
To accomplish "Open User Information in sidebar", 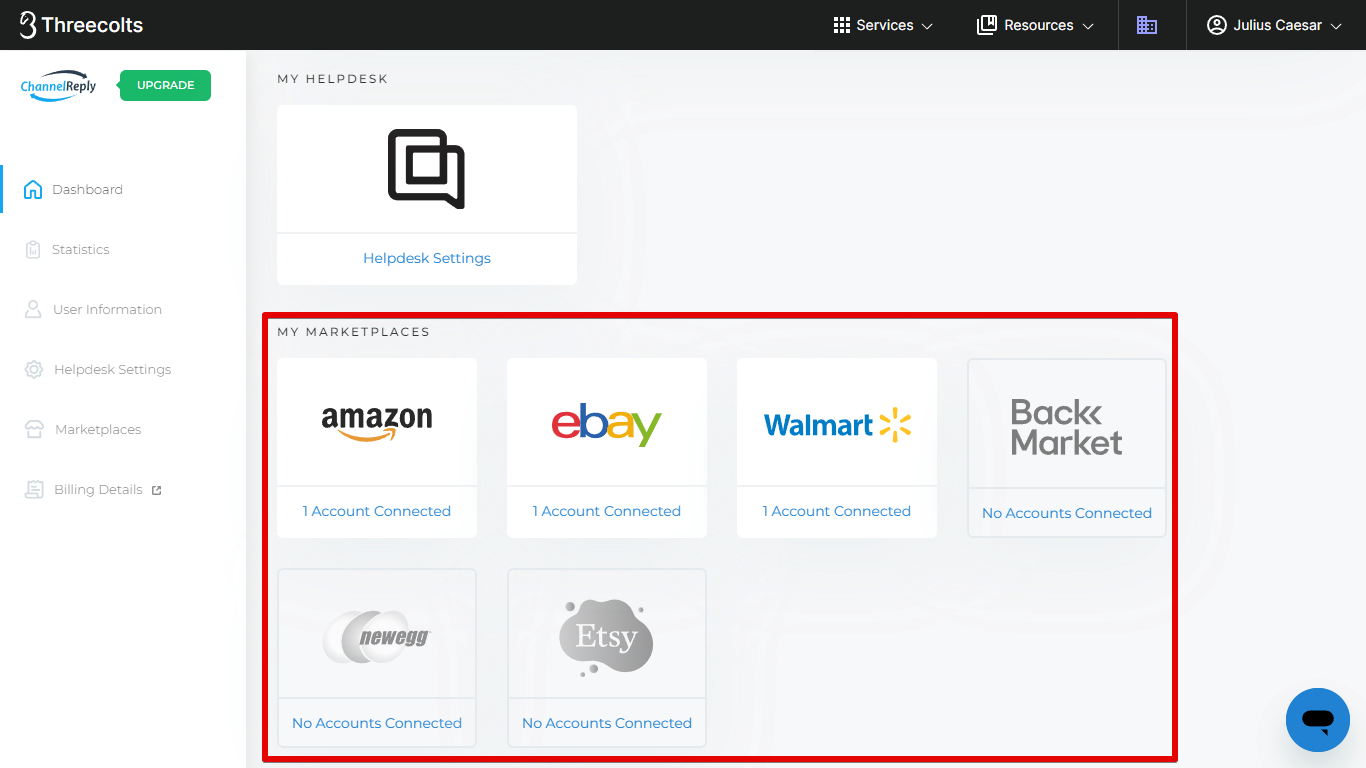I will [x=107, y=309].
